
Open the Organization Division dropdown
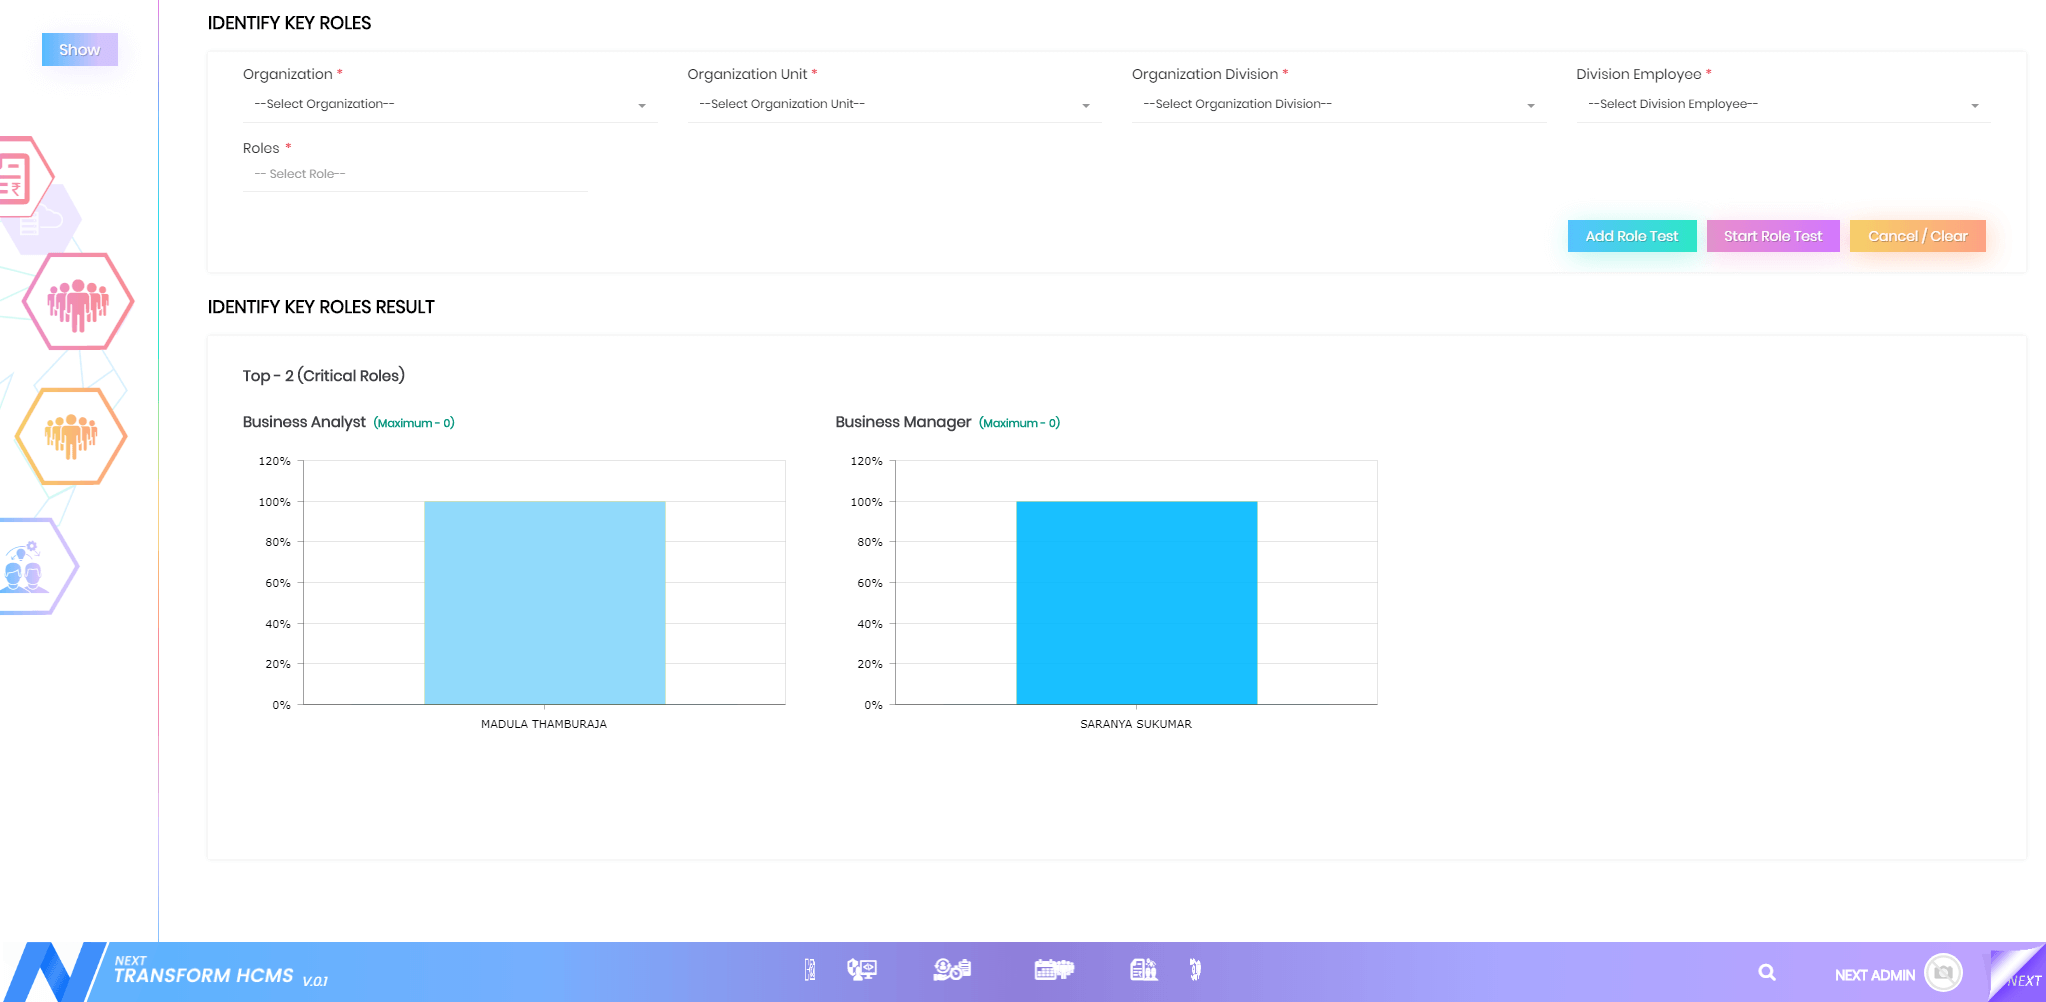[1338, 105]
